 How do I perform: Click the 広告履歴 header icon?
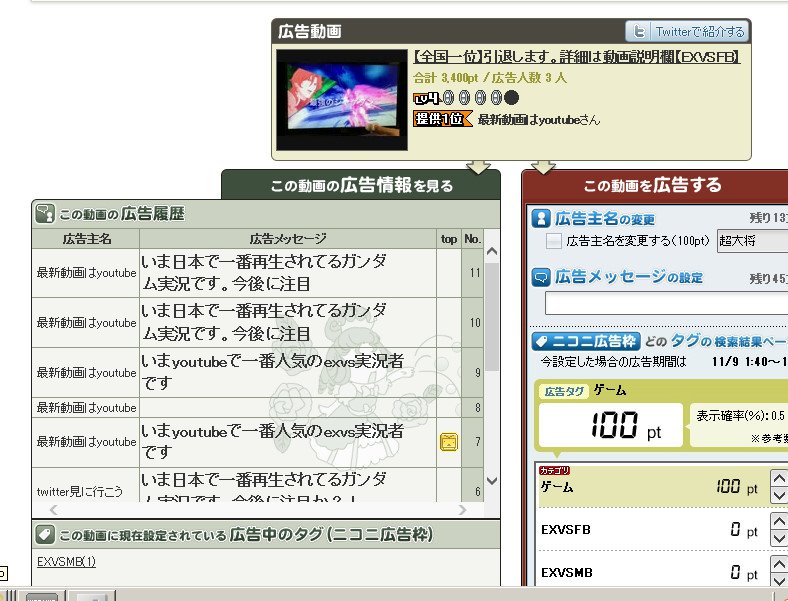coord(45,214)
